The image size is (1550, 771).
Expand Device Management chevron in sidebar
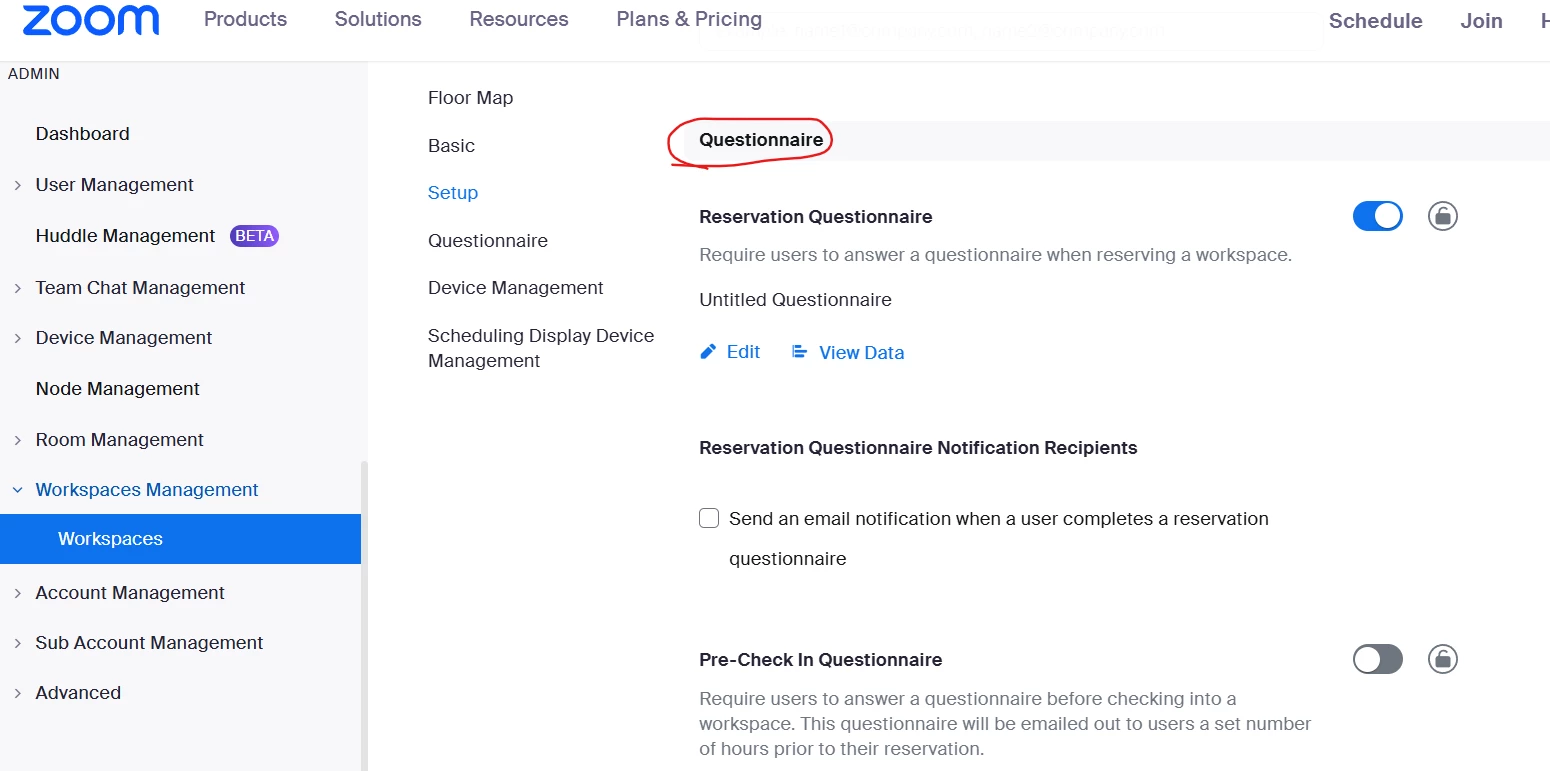17,338
